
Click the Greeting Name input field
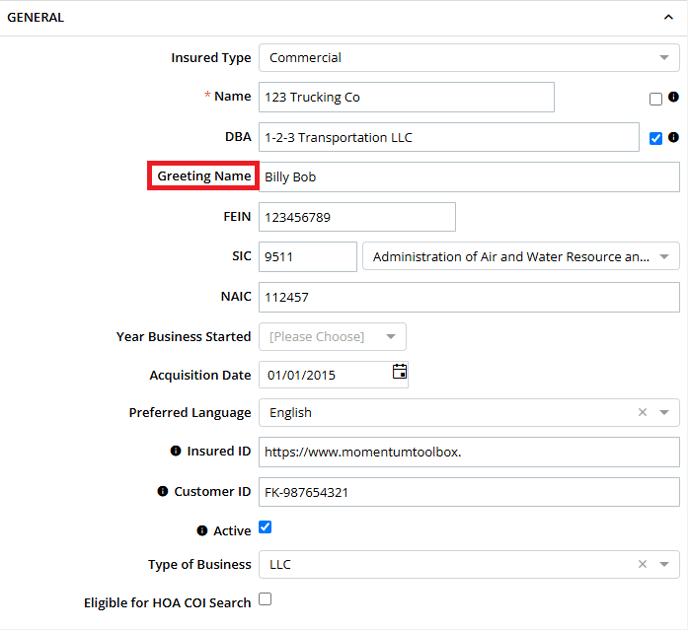click(x=469, y=177)
